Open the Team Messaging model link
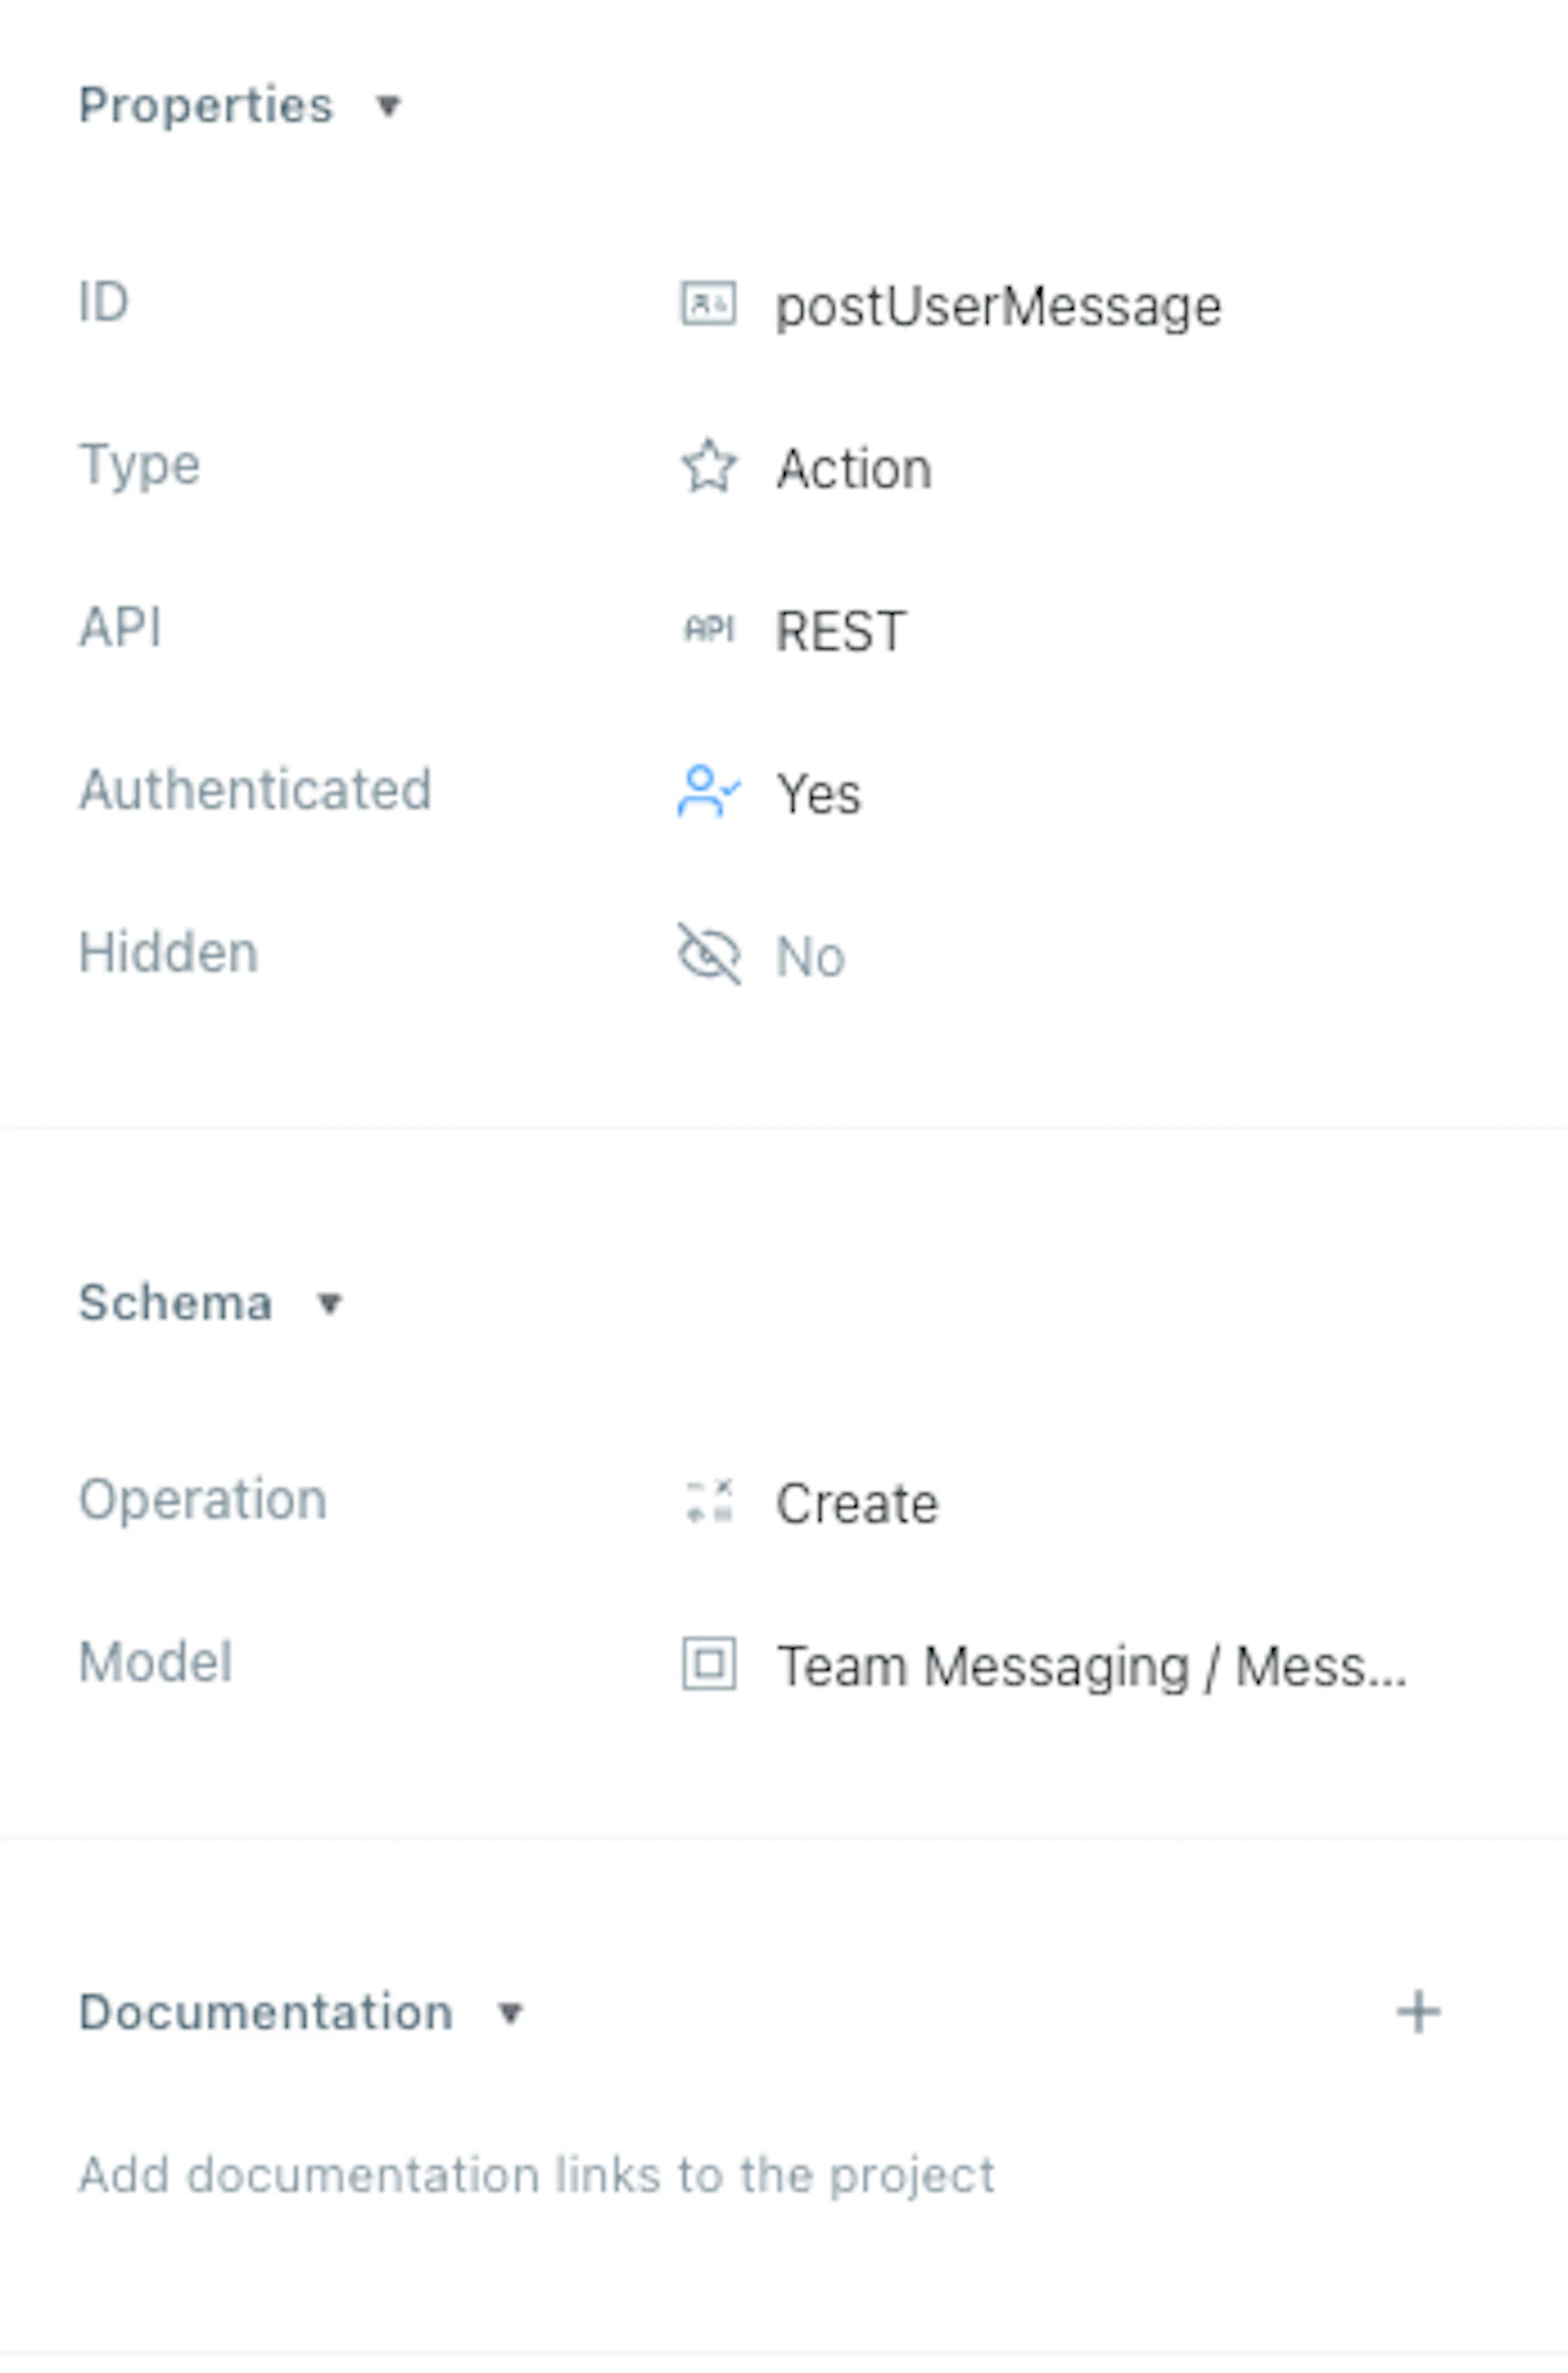 coord(1092,1667)
